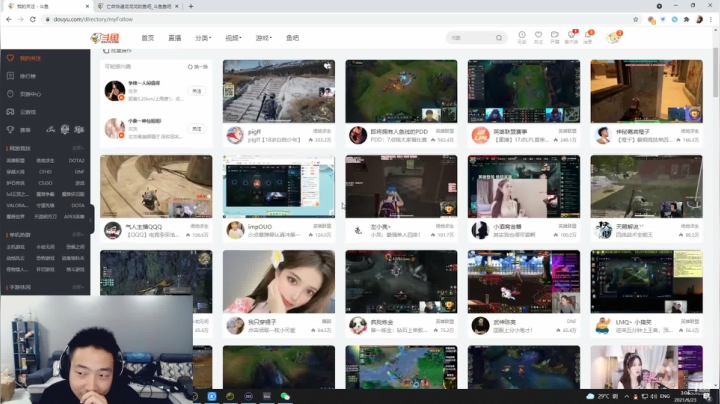Go to 首页 home in top navigation
Screen dimensions: 720x404
click(147, 38)
